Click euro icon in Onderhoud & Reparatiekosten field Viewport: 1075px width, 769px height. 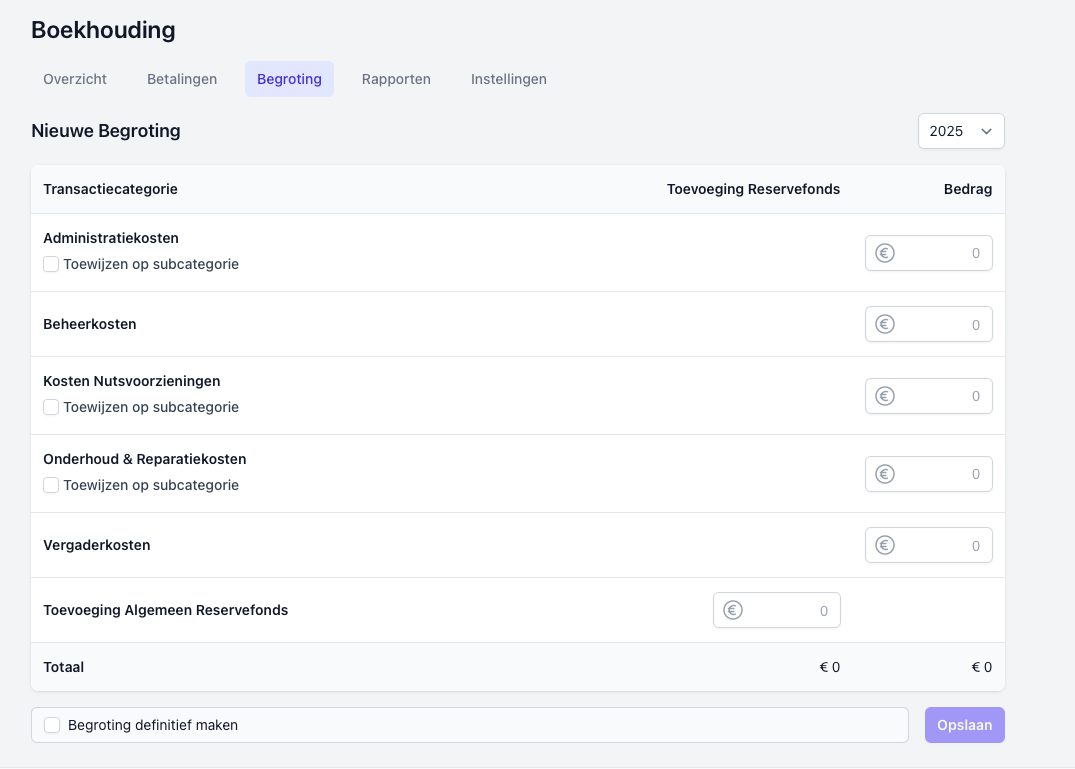point(884,474)
